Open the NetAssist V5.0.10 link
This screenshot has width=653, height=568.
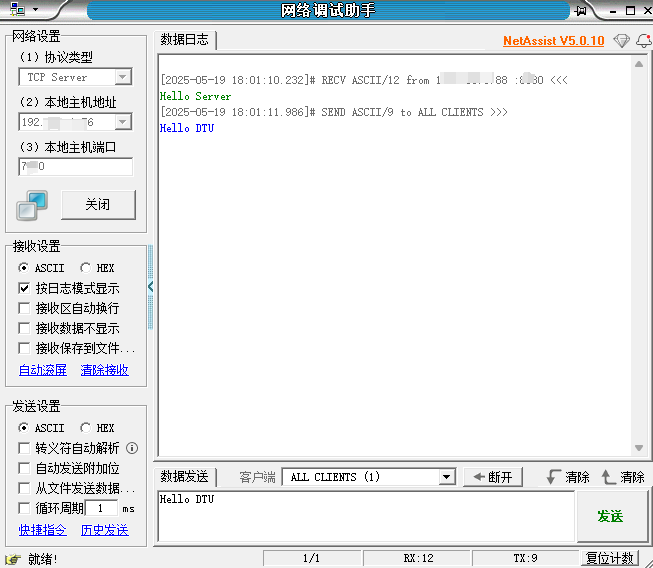click(x=553, y=41)
